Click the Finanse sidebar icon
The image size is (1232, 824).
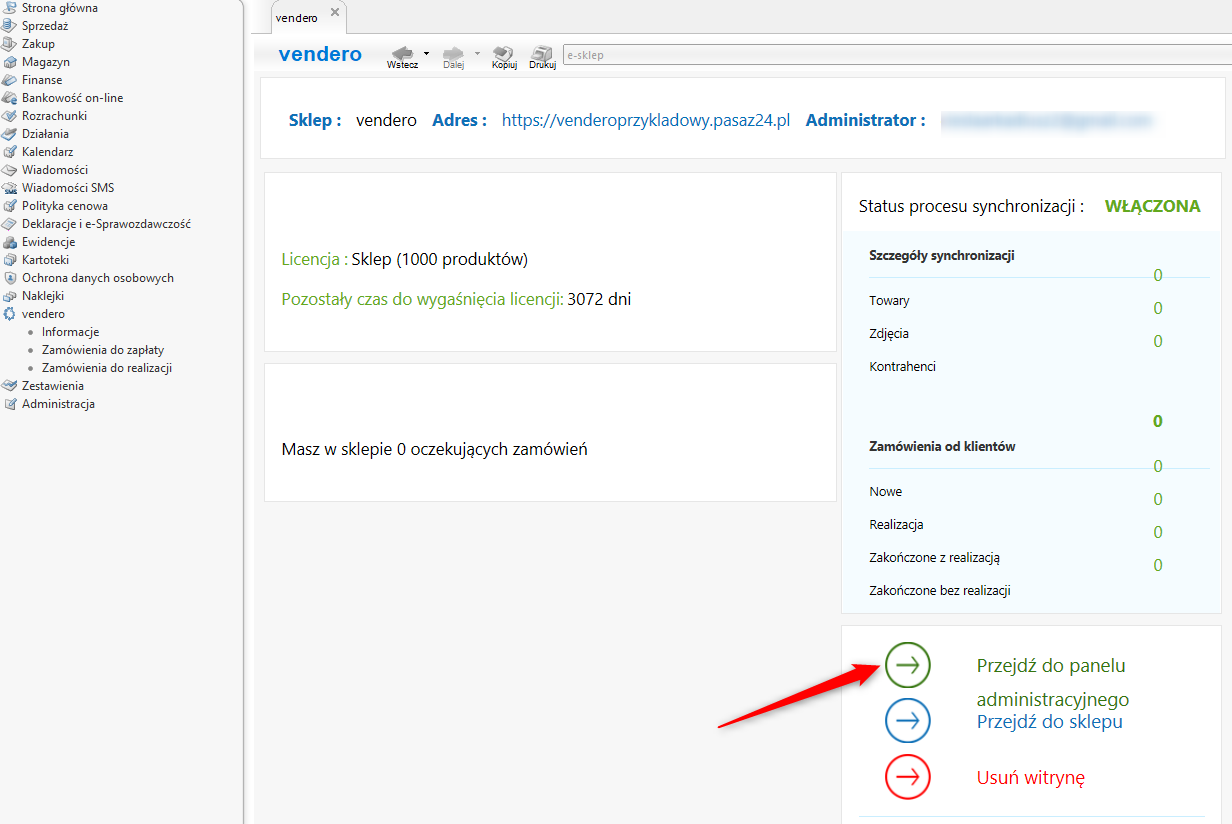pyautogui.click(x=10, y=80)
